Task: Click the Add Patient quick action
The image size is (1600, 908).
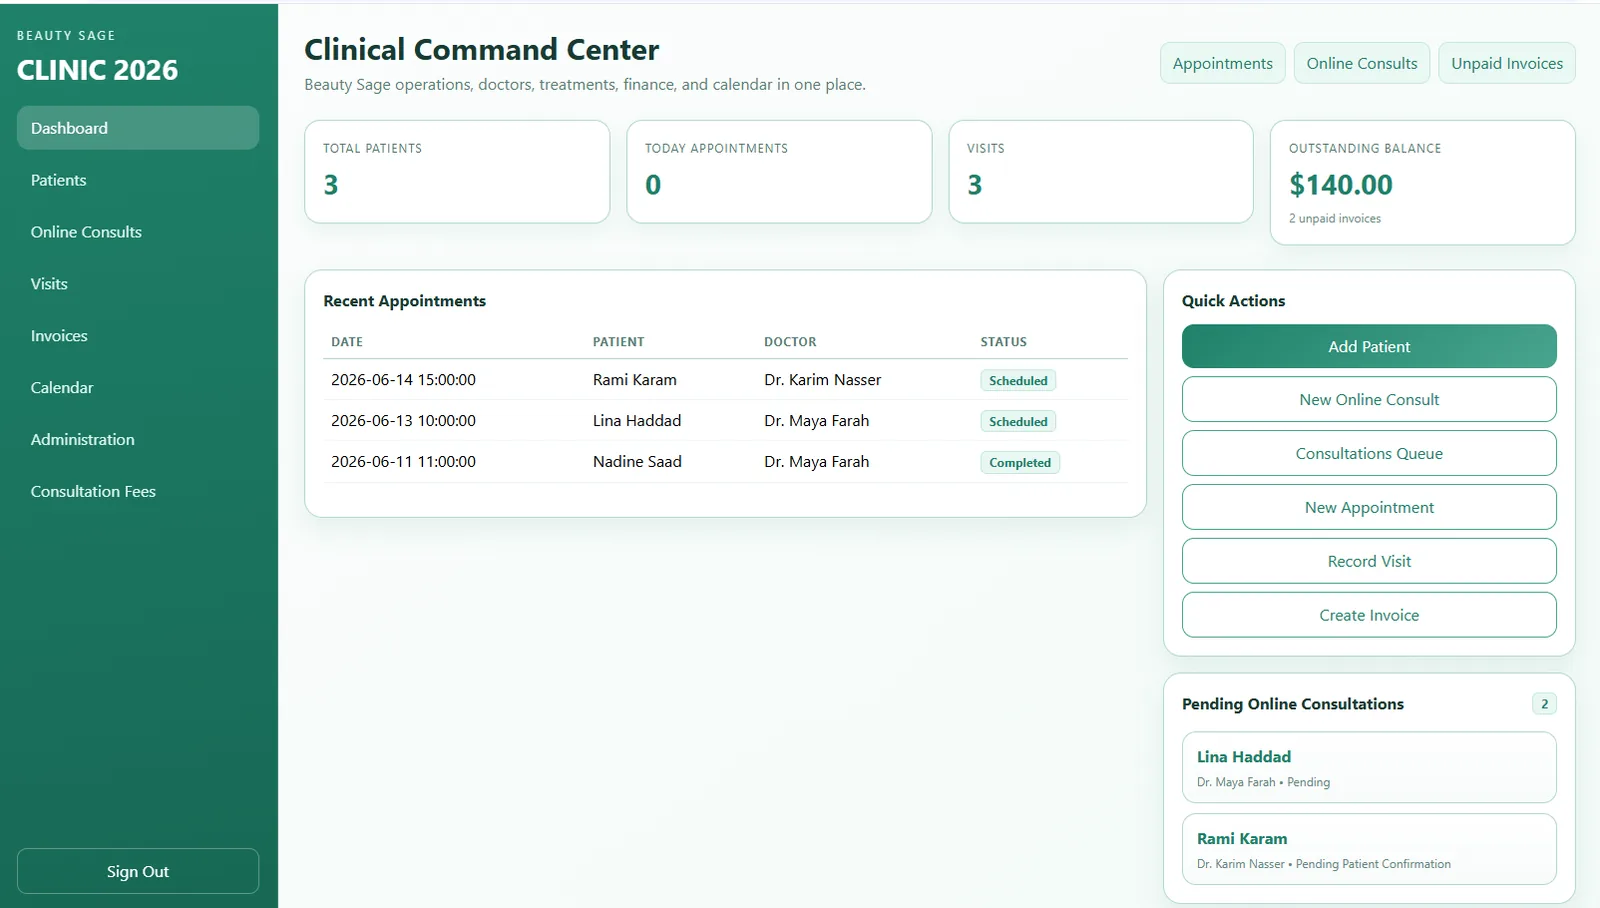Action: pyautogui.click(x=1369, y=346)
